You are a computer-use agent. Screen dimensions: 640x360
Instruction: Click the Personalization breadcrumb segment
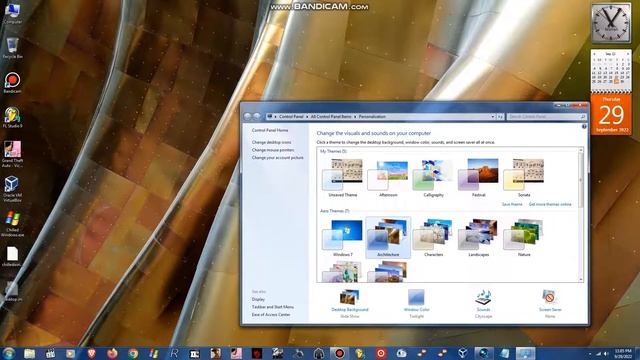coord(372,117)
